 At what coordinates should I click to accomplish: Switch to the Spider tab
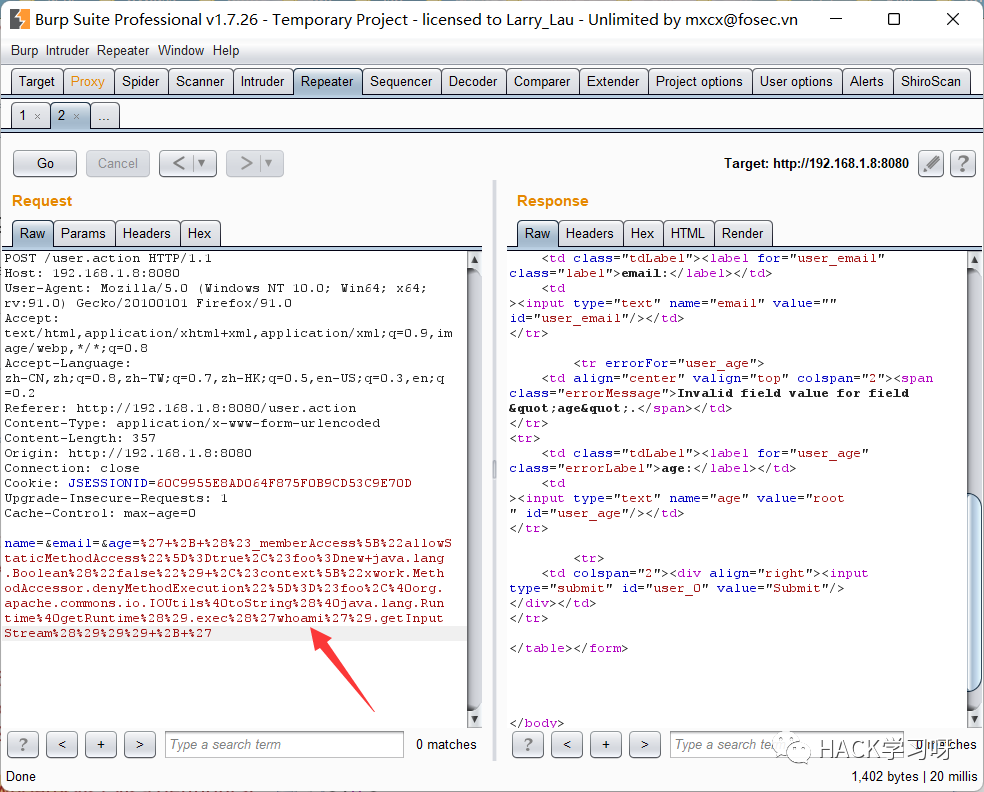pos(141,82)
